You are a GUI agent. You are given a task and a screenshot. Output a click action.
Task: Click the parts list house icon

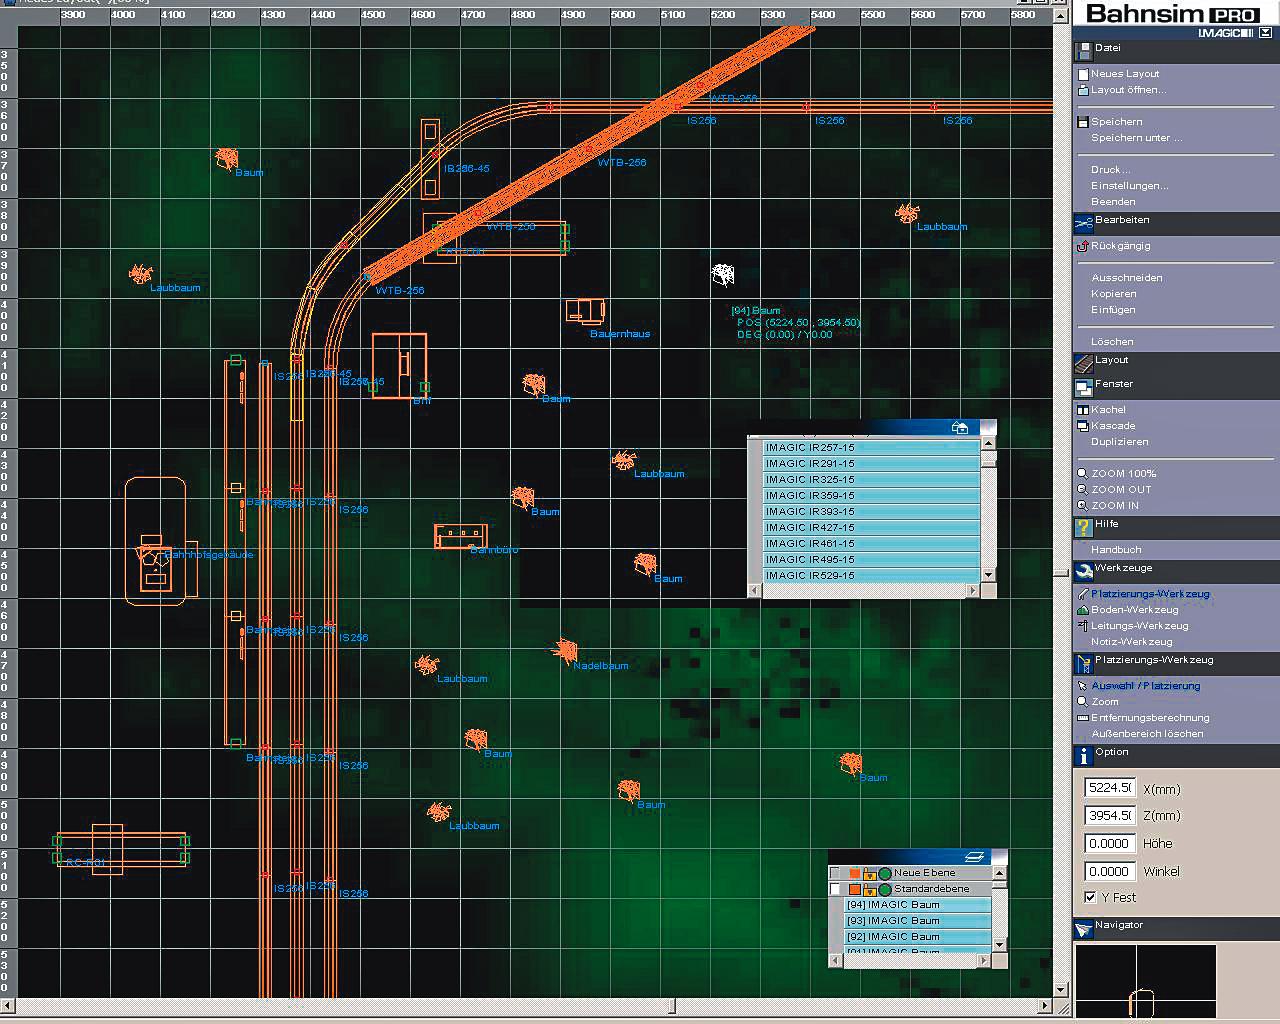[x=960, y=428]
